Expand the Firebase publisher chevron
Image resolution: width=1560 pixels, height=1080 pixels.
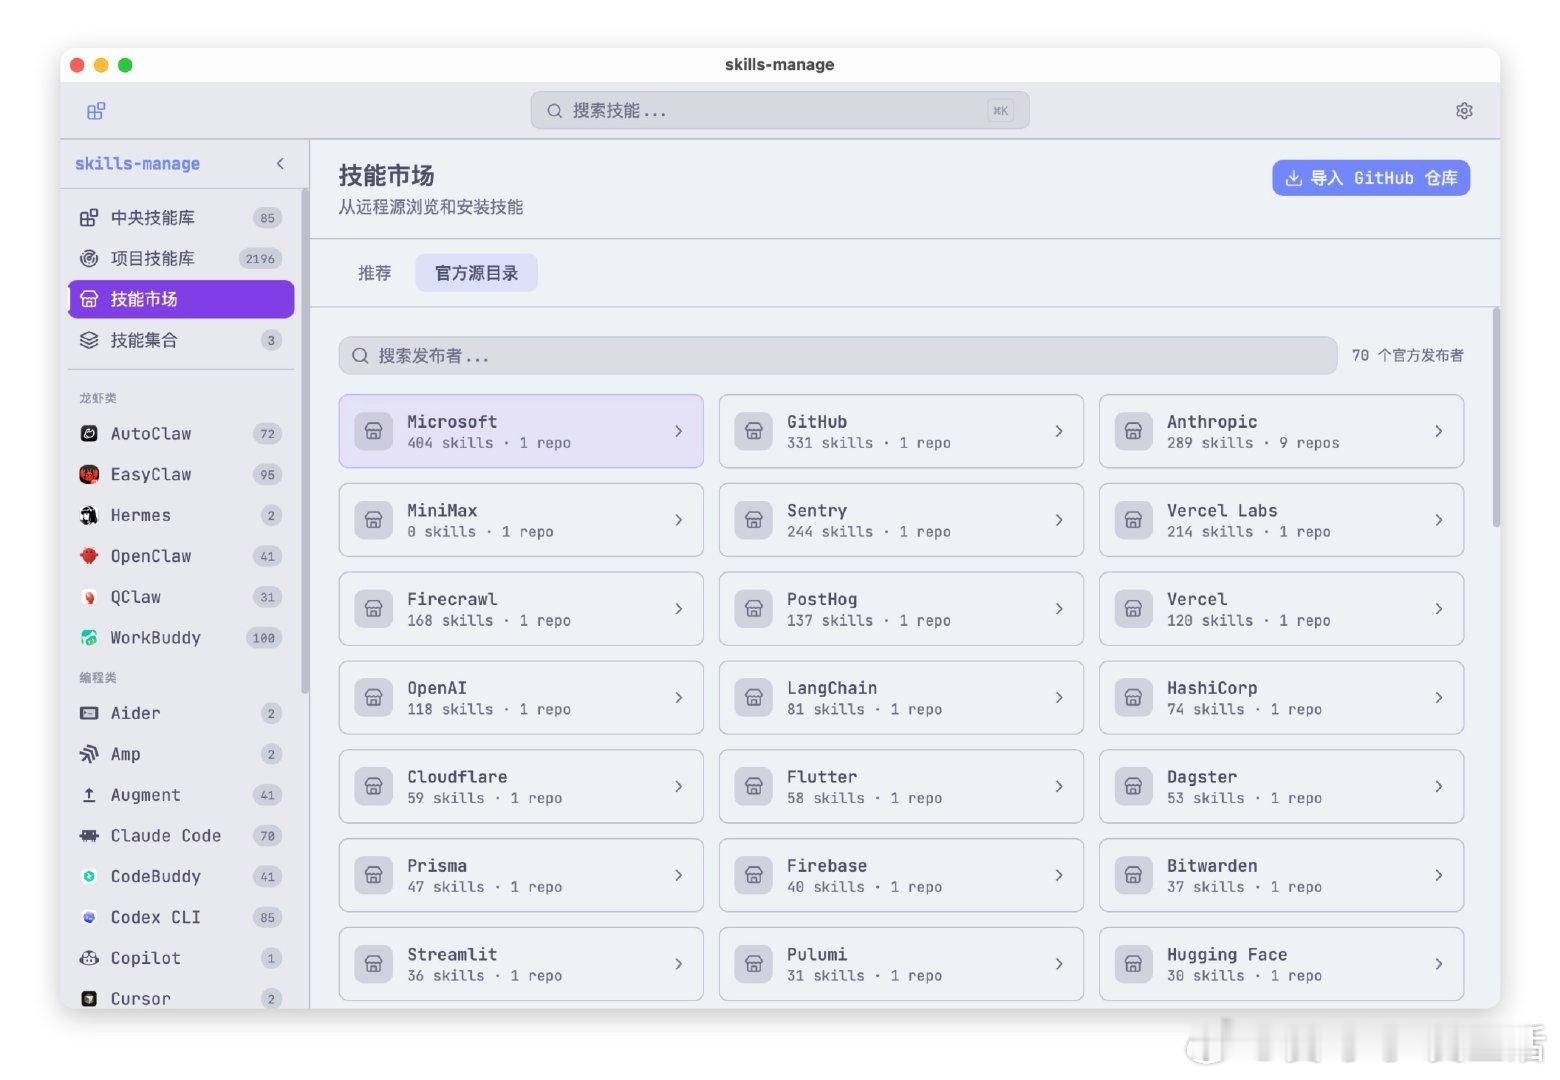(x=1059, y=875)
